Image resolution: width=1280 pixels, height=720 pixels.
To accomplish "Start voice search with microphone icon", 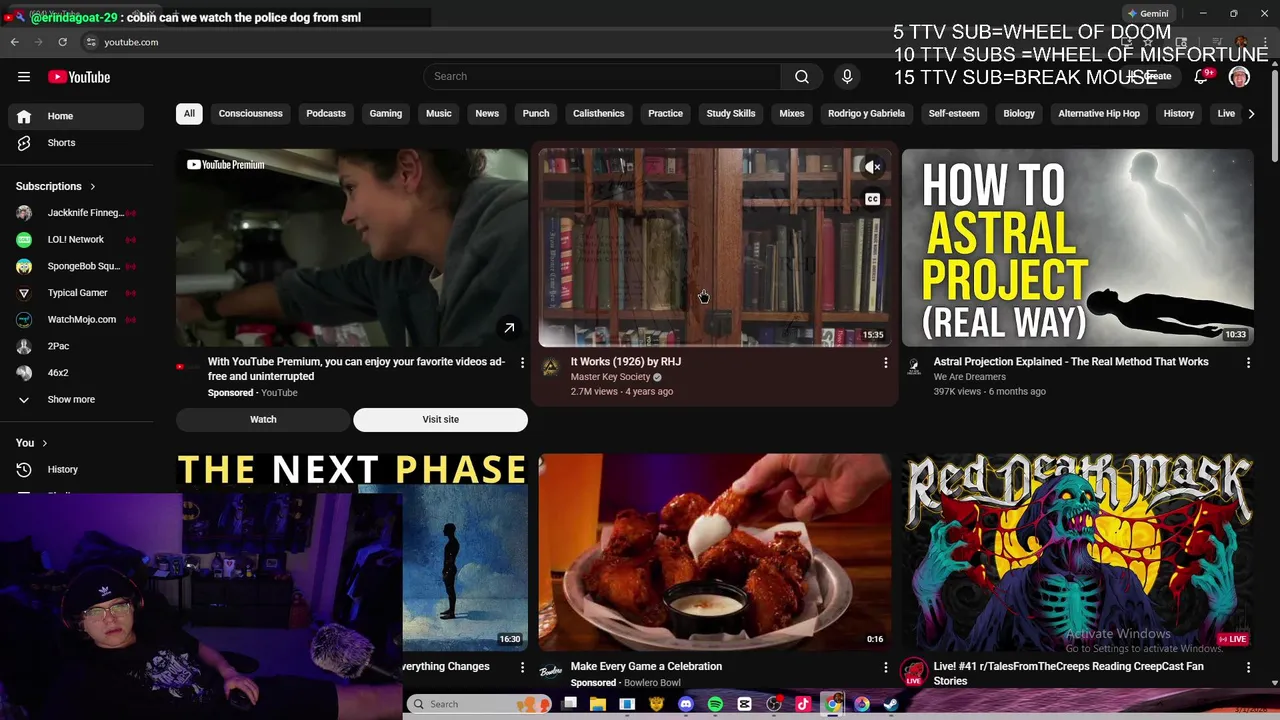I will point(847,77).
